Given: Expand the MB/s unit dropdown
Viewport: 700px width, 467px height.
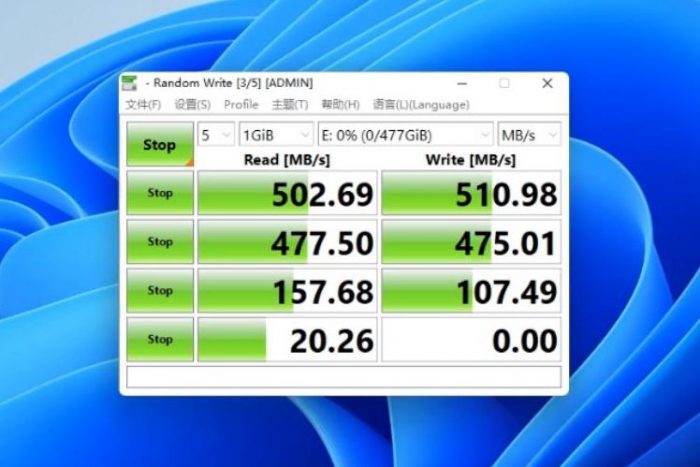Looking at the screenshot, I should click(x=529, y=134).
